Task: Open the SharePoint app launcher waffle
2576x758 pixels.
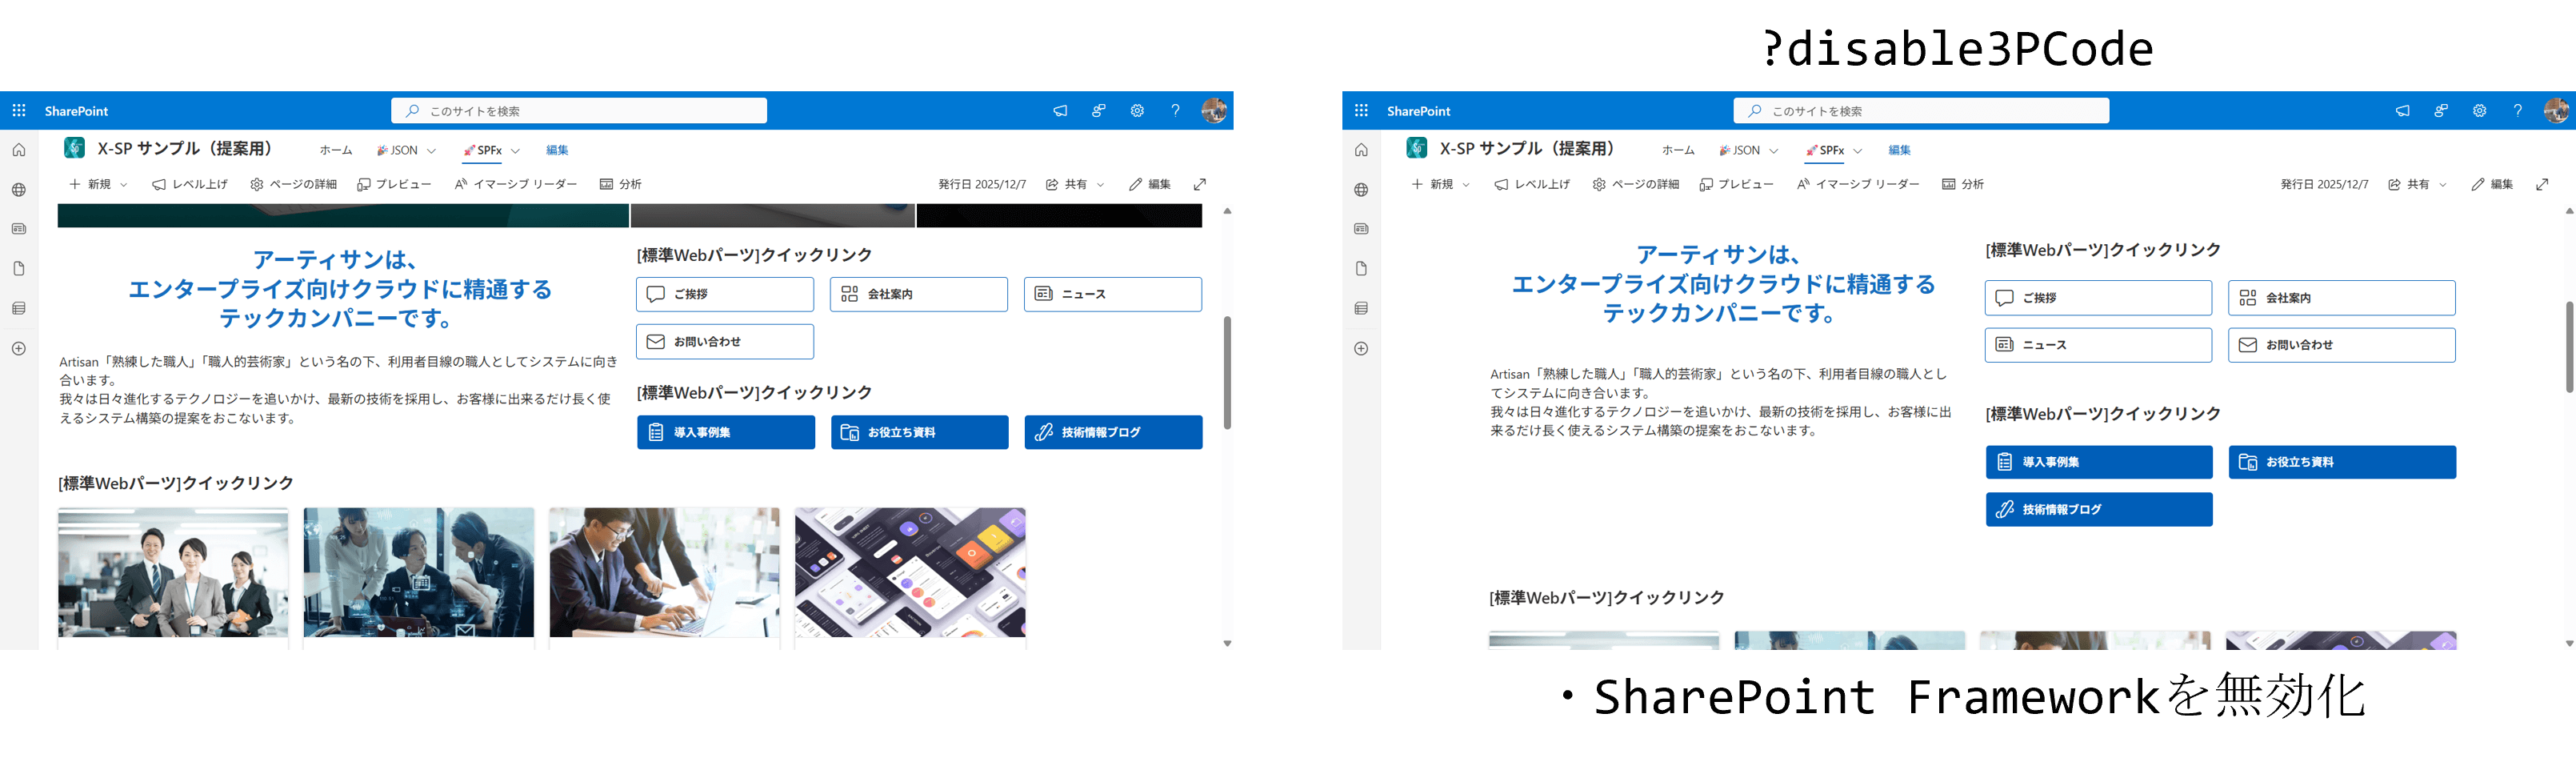Action: click(18, 110)
